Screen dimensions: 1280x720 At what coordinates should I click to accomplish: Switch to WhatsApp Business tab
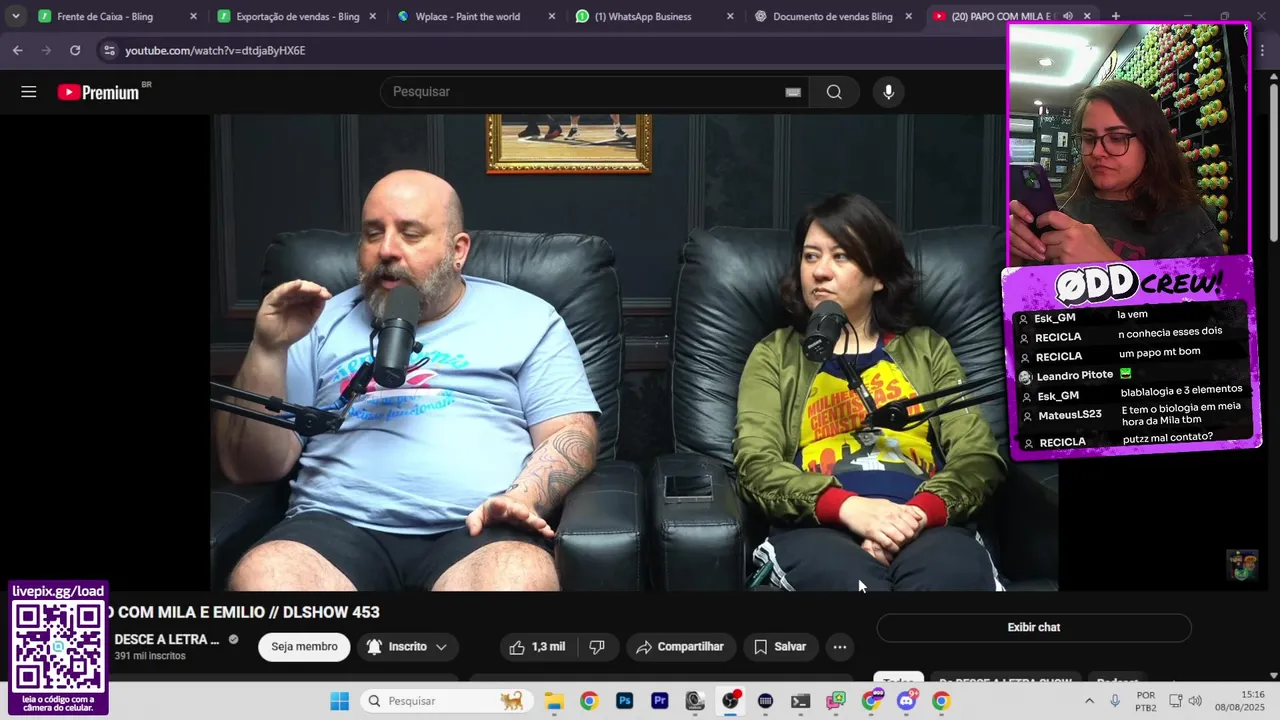point(643,16)
